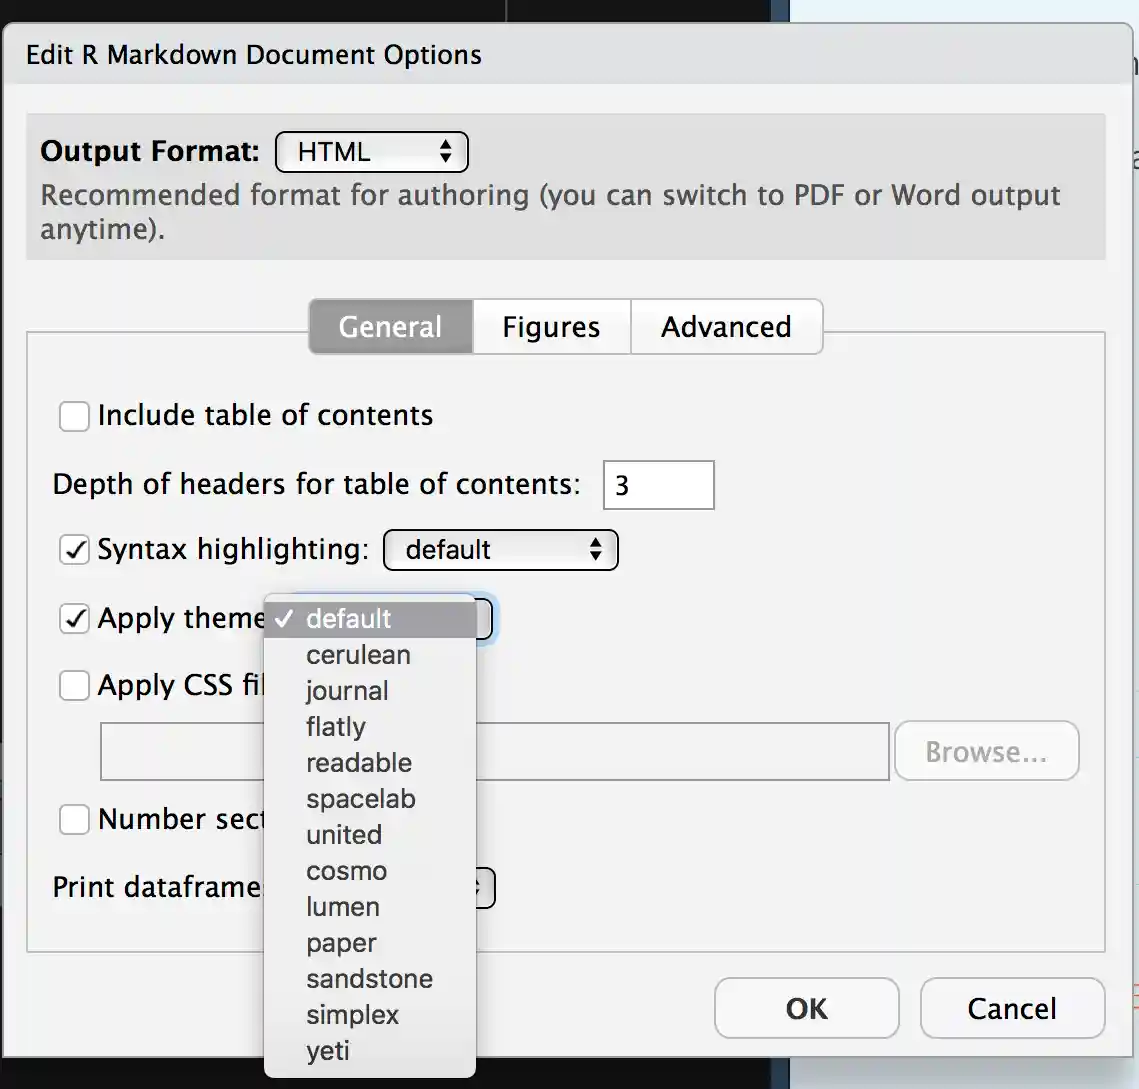Select the spacelab theme
Viewport: 1139px width, 1089px height.
360,799
